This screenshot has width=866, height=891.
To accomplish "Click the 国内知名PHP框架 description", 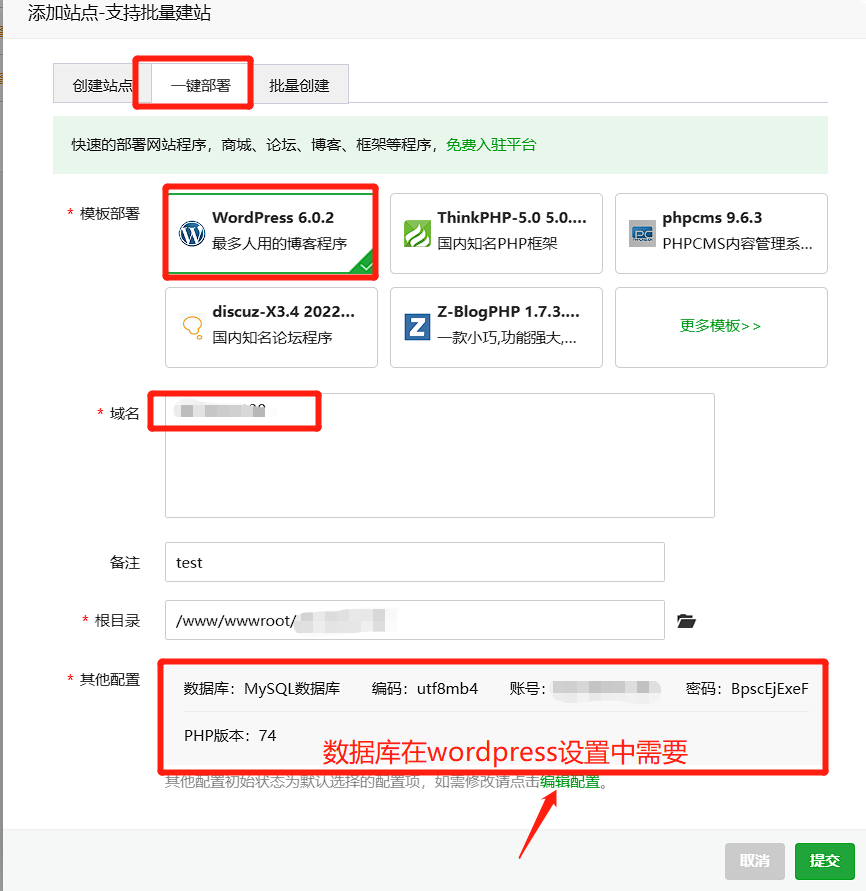I will coord(497,244).
